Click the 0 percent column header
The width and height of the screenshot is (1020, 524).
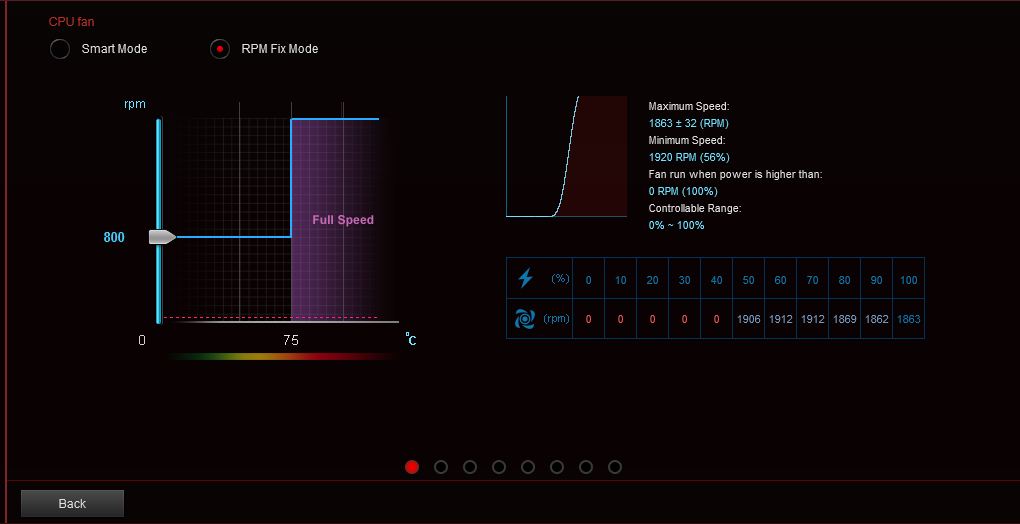[589, 280]
